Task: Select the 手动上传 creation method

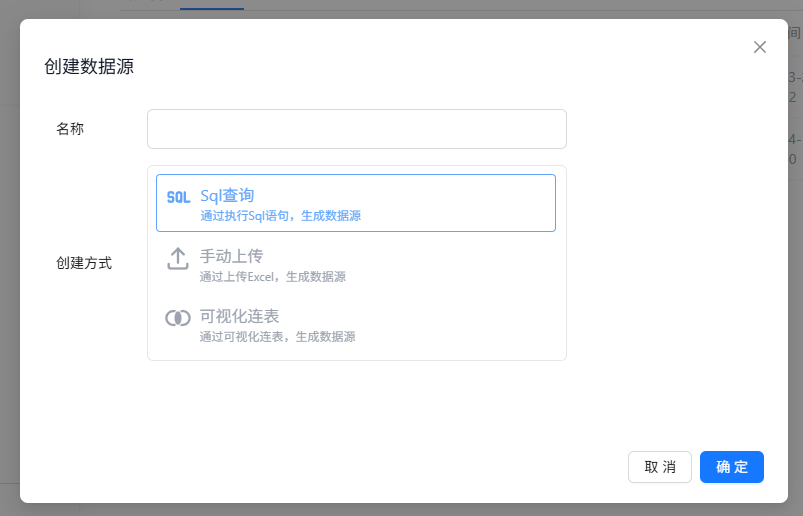Action: (355, 264)
